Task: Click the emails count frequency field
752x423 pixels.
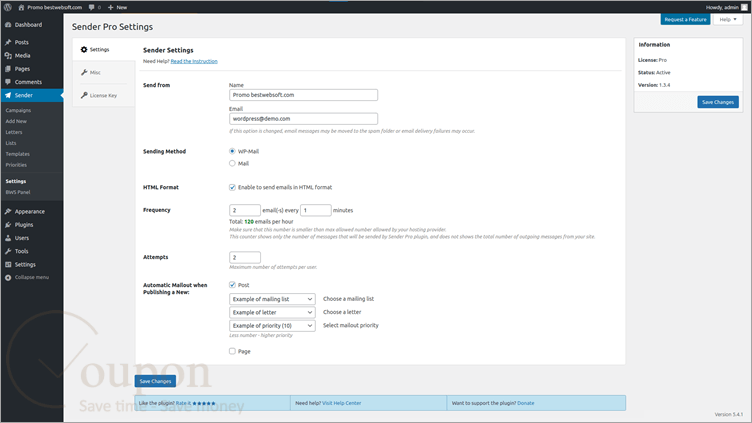Action: [245, 210]
